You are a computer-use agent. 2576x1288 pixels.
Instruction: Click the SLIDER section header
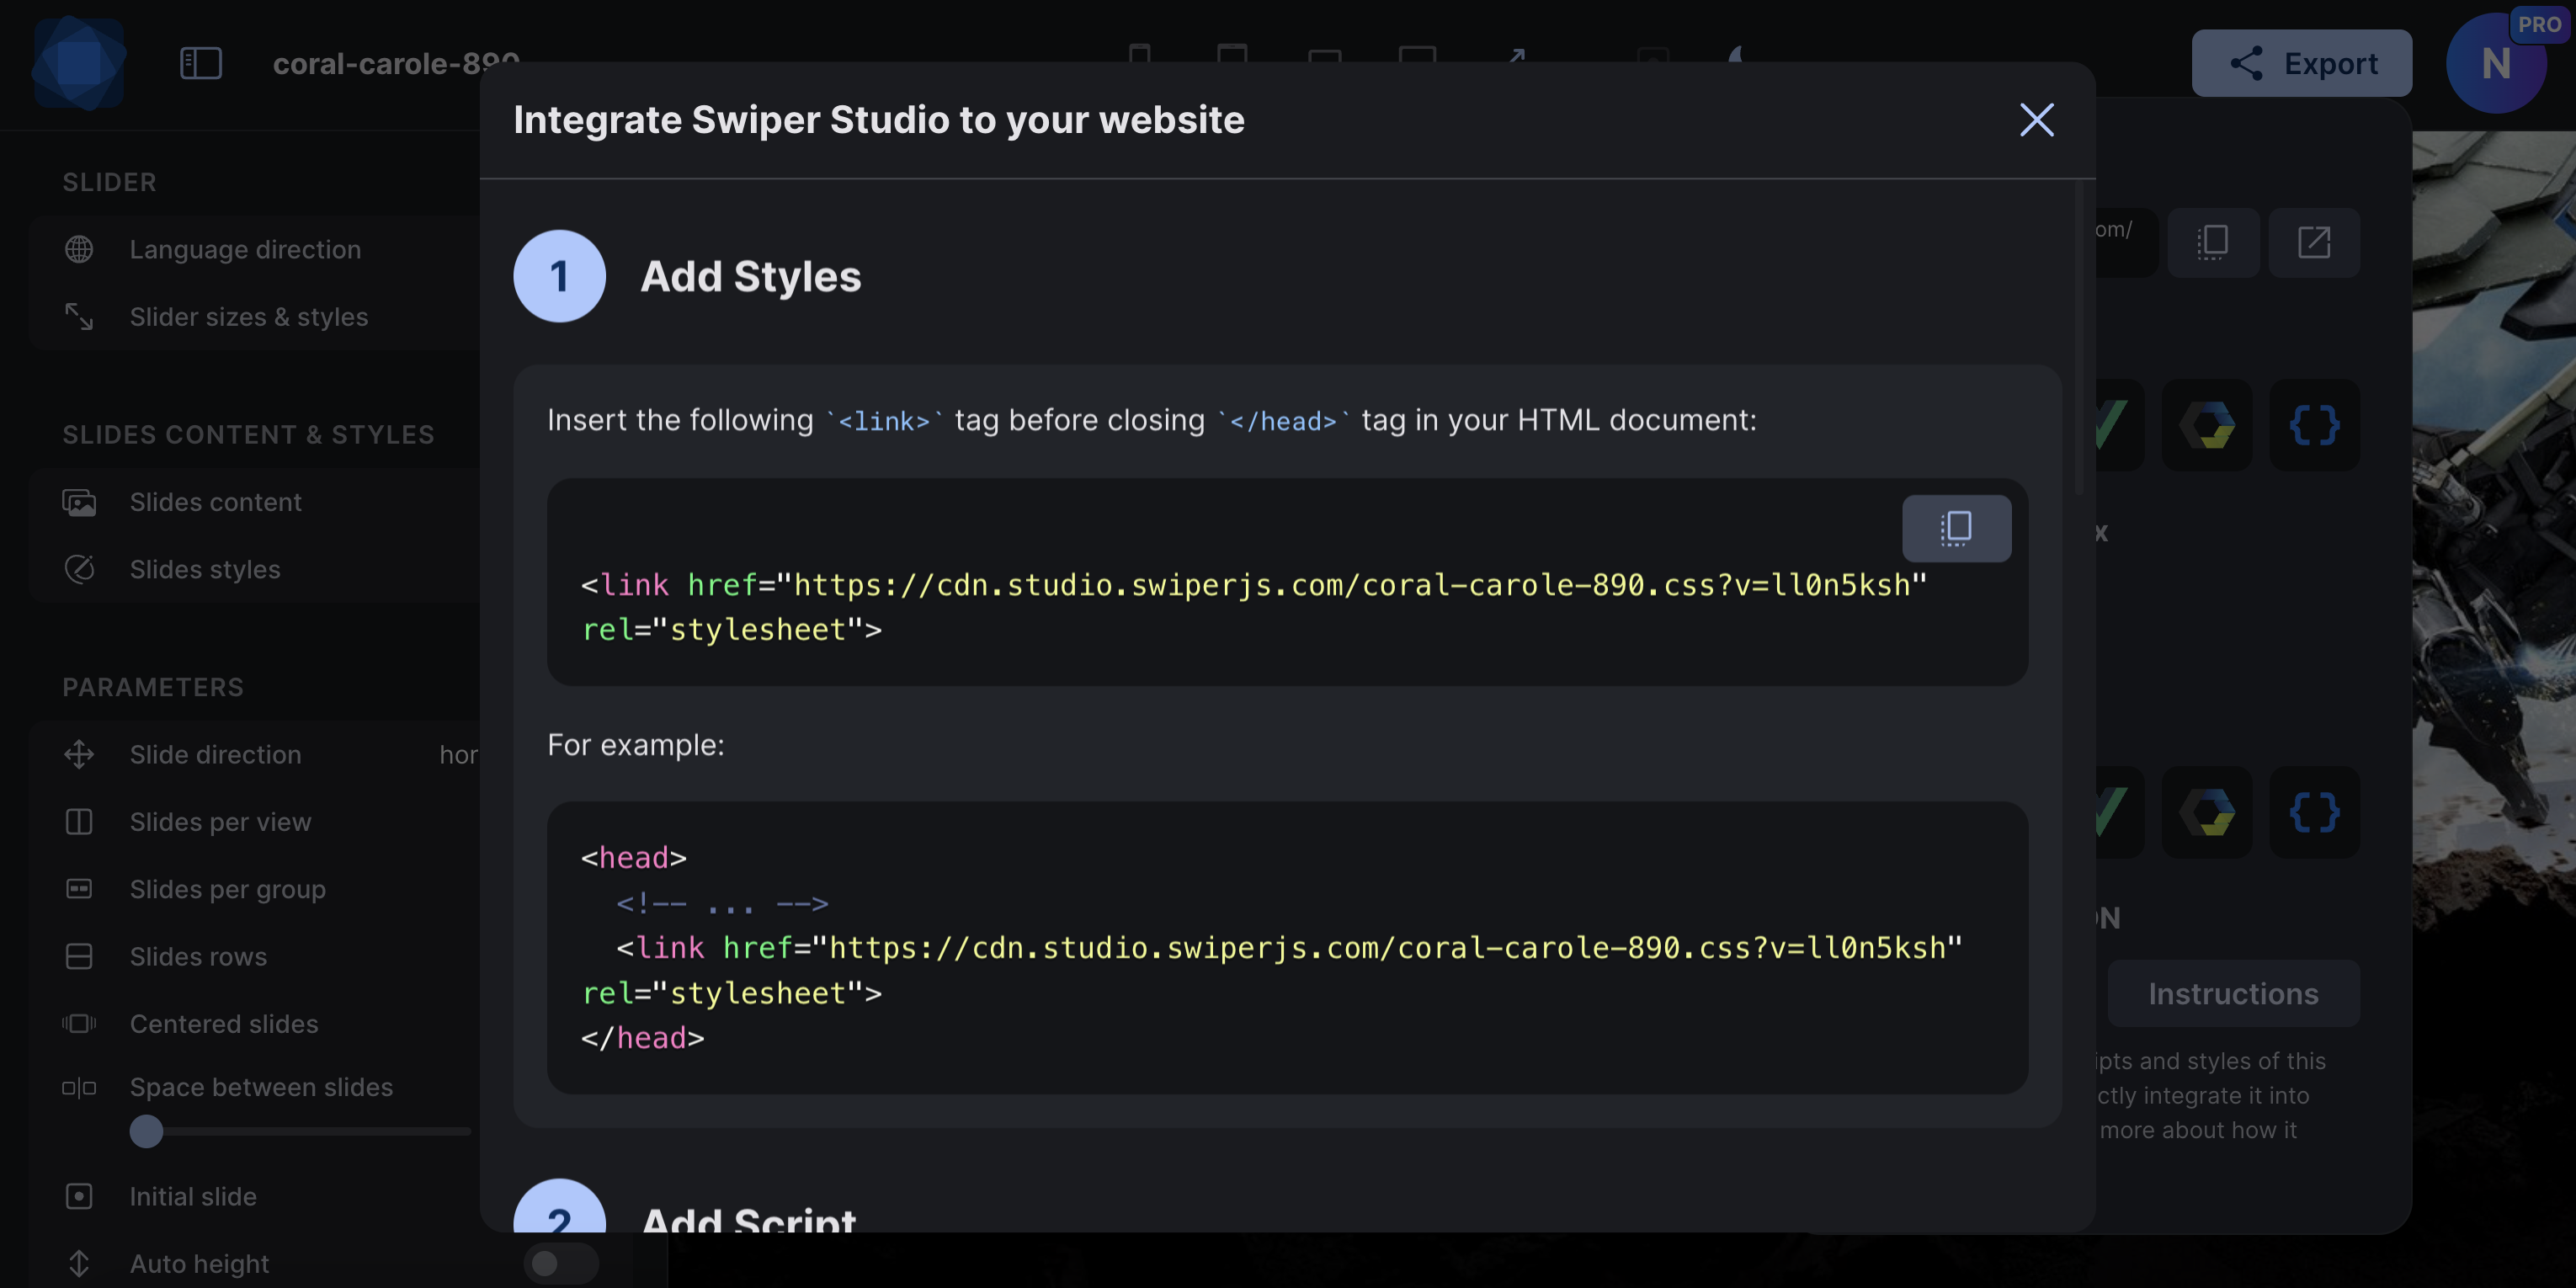pos(110,182)
